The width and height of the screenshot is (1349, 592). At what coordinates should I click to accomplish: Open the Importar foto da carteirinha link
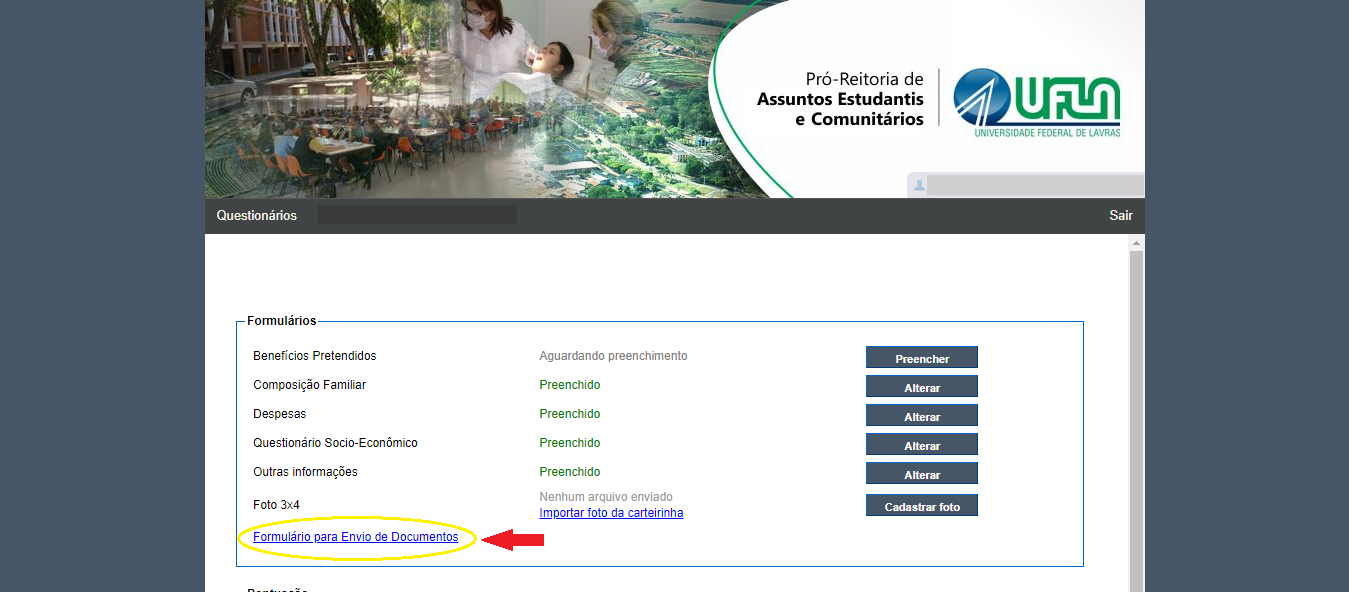(x=611, y=513)
